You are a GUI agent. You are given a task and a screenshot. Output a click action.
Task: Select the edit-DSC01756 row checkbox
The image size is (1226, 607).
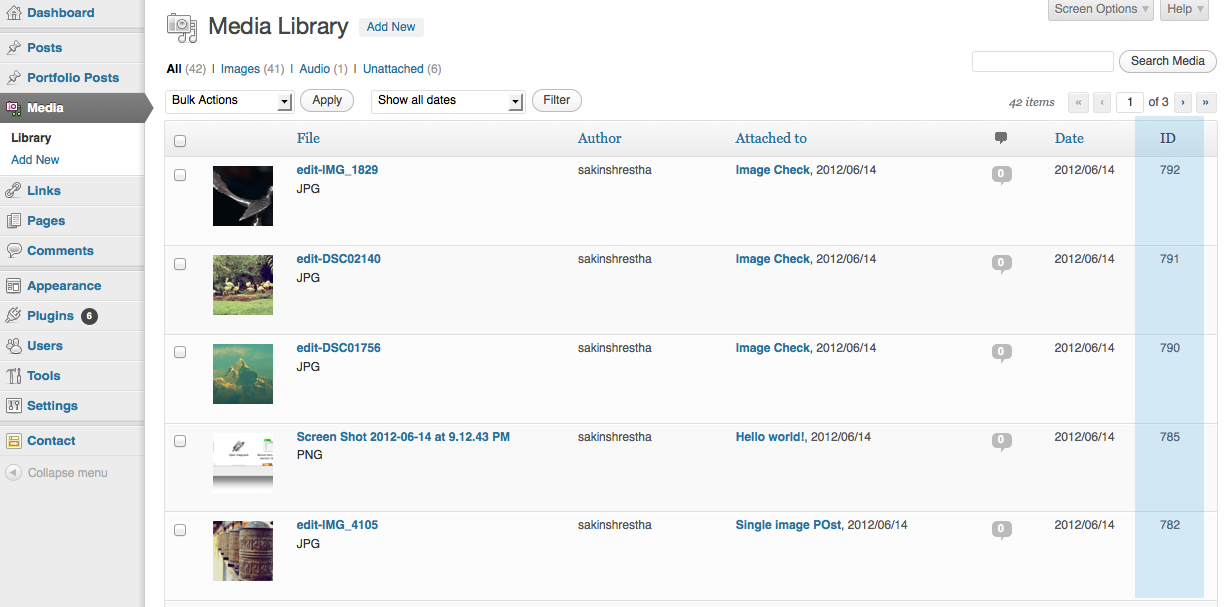pyautogui.click(x=180, y=353)
